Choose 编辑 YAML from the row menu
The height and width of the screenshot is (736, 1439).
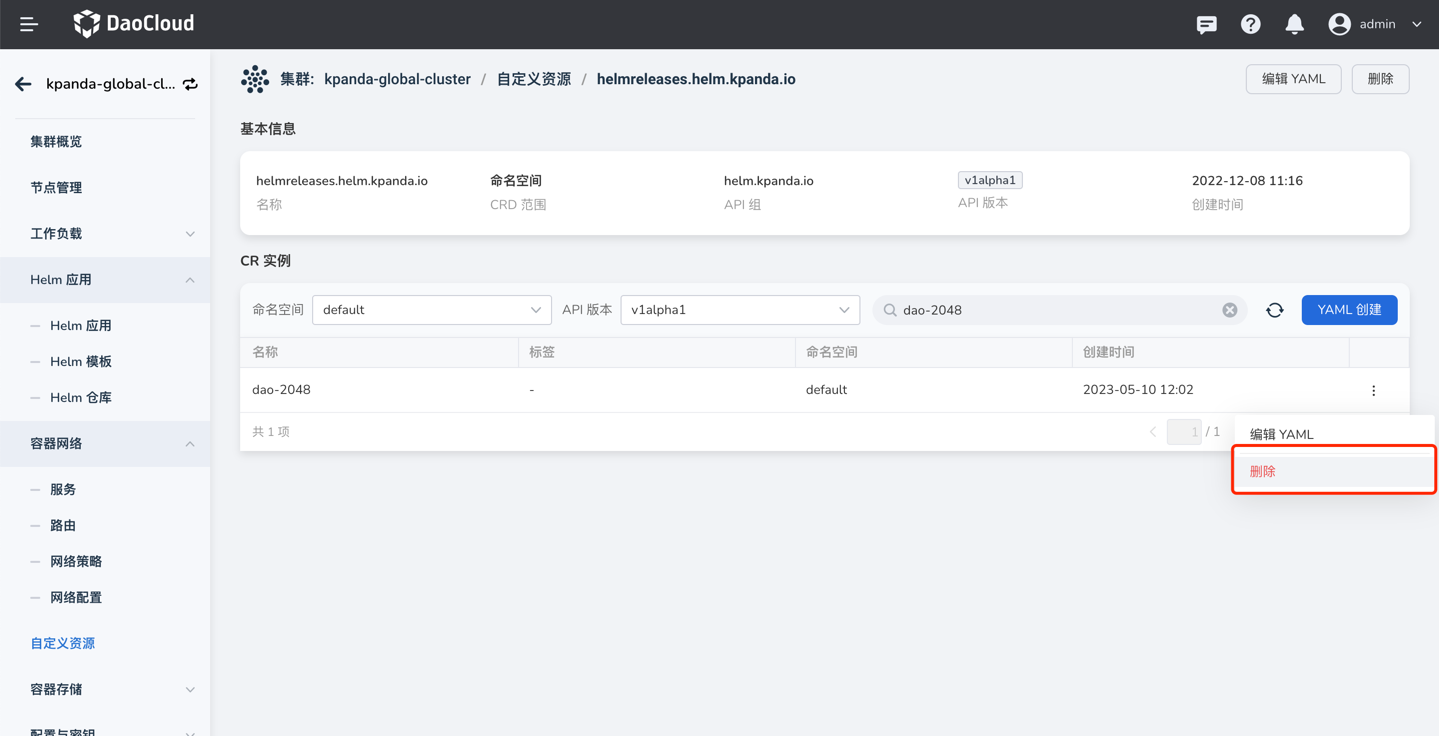point(1334,434)
